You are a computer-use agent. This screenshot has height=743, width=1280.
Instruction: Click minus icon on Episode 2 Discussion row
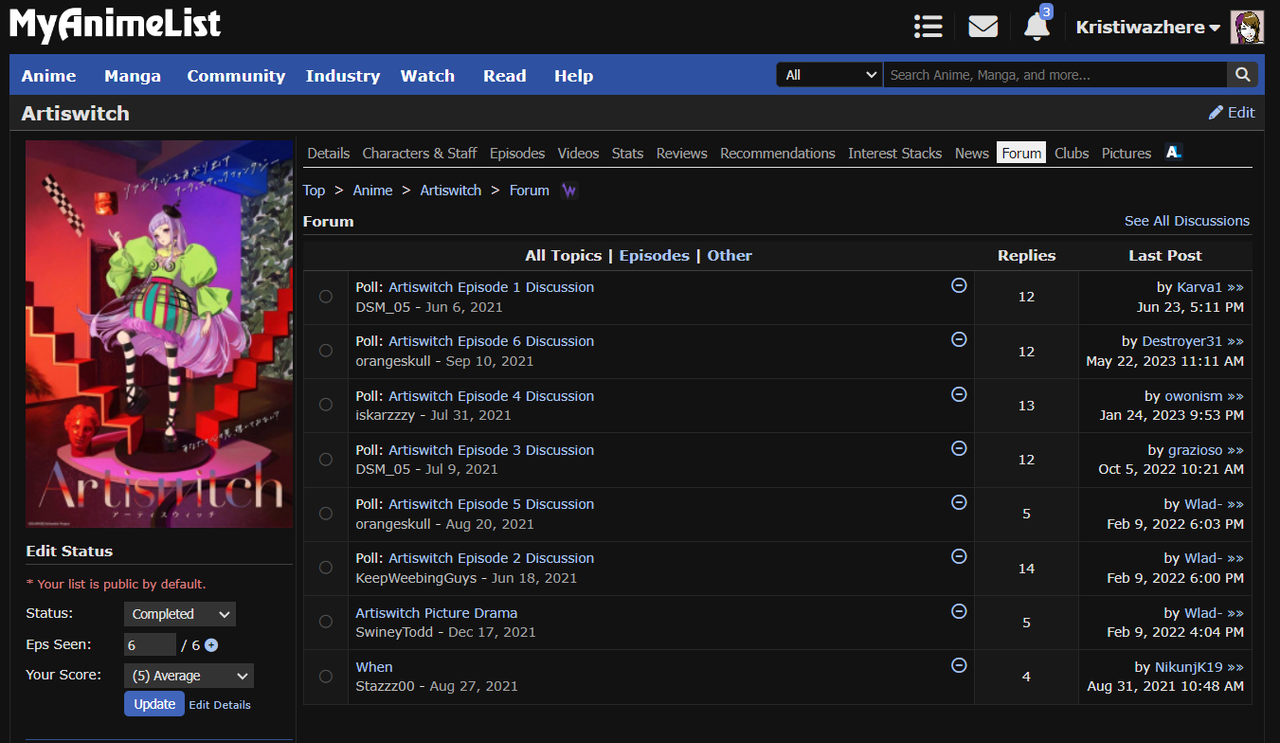coord(959,556)
